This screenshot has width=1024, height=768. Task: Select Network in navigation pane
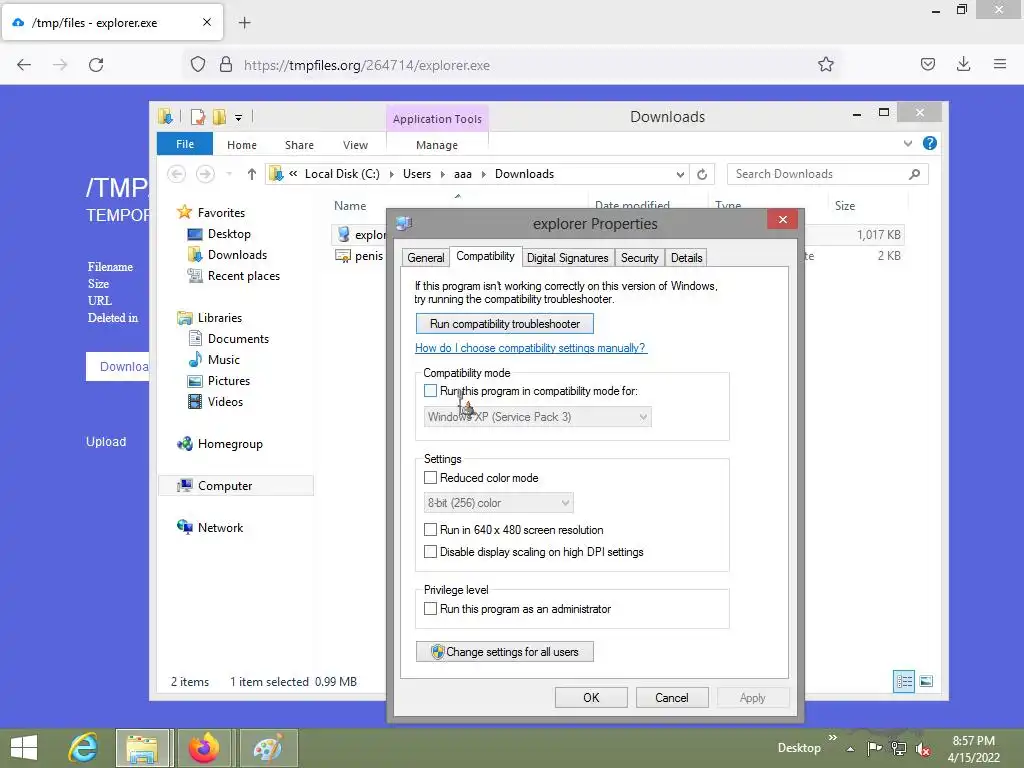point(220,528)
